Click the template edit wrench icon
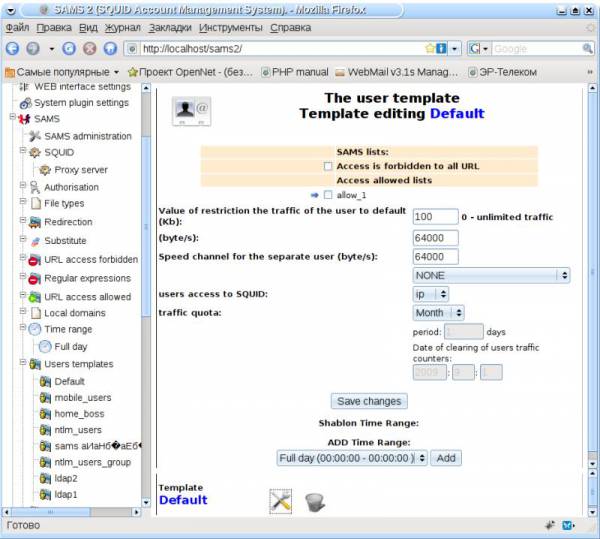The image size is (600, 539). (x=280, y=501)
